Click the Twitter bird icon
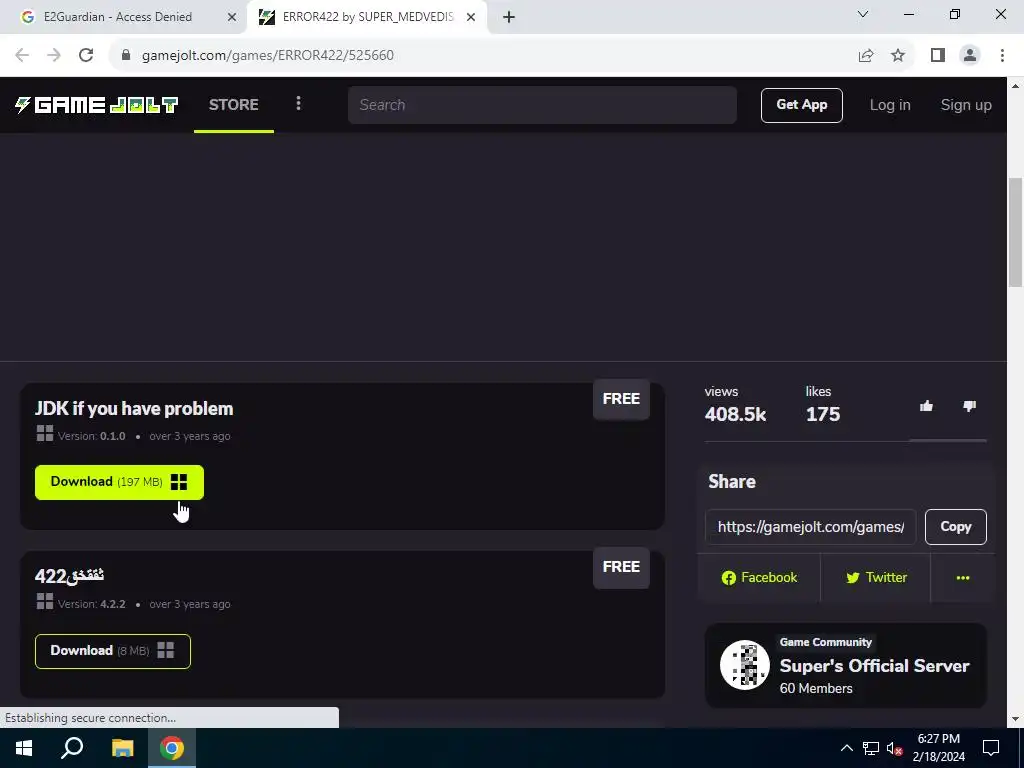Image resolution: width=1024 pixels, height=768 pixels. point(852,578)
